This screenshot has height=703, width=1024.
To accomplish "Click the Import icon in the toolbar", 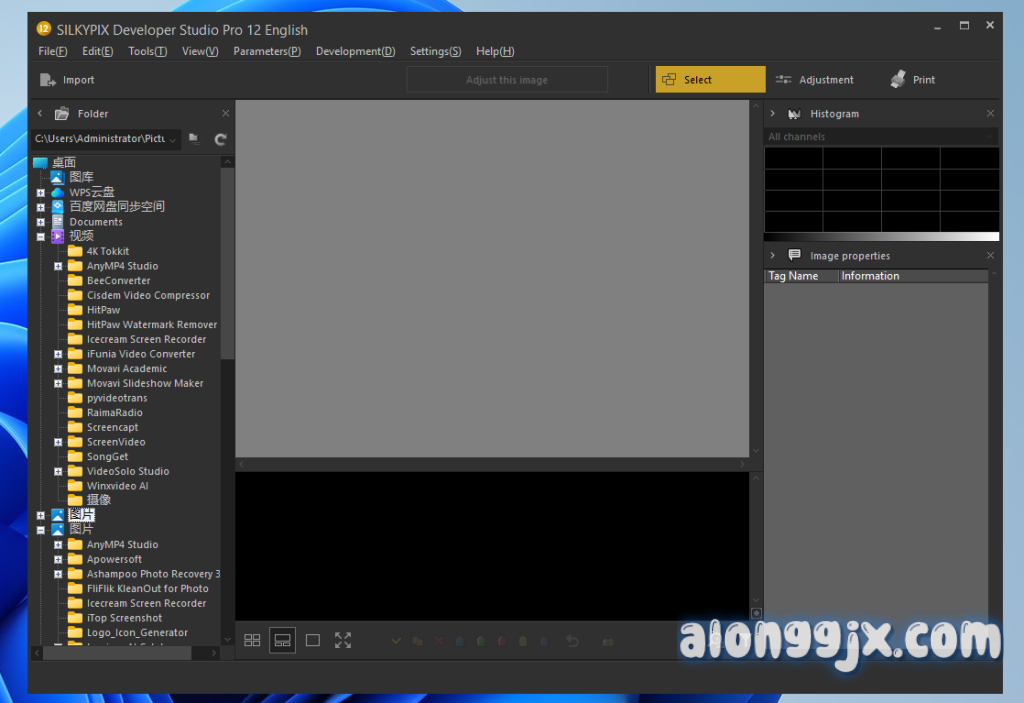I will [48, 80].
